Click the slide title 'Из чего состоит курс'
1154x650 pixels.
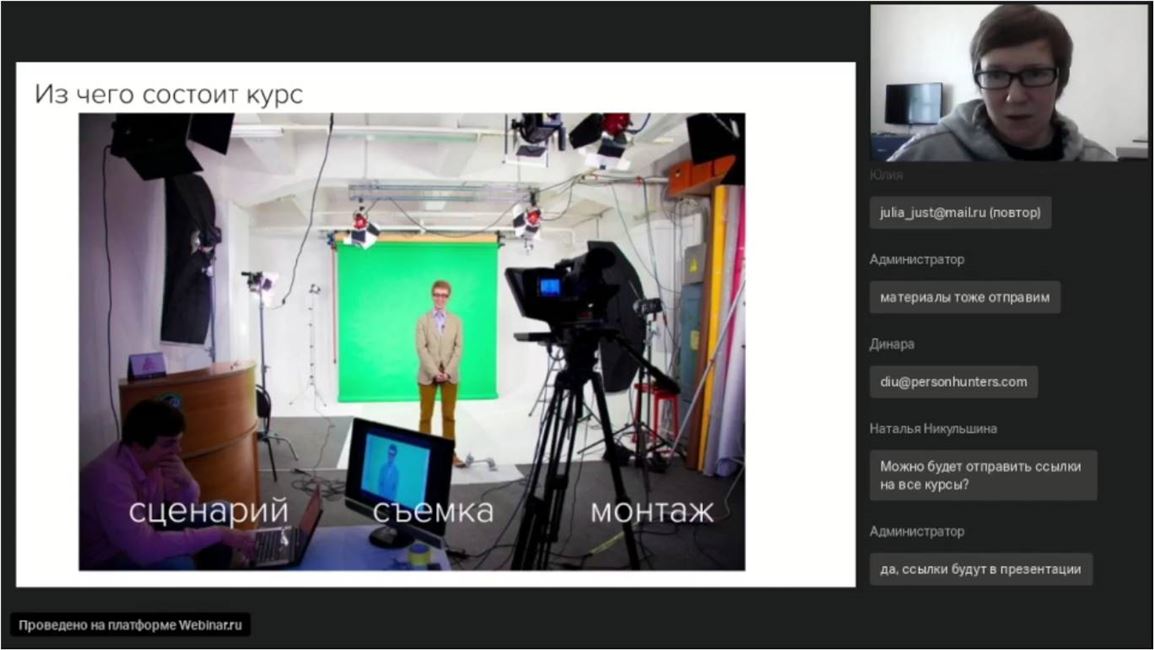[168, 94]
